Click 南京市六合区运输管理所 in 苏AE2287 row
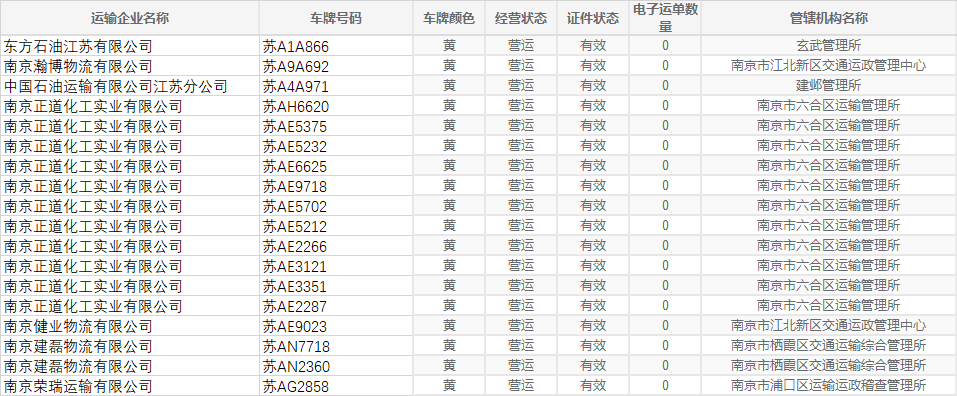This screenshot has width=957, height=396. click(829, 306)
